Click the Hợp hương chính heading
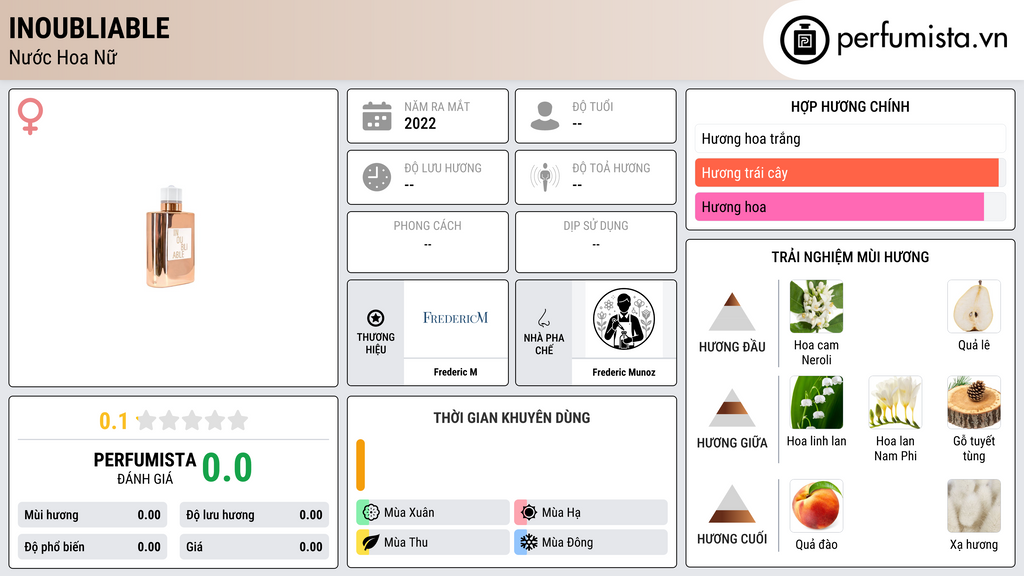 click(x=850, y=106)
